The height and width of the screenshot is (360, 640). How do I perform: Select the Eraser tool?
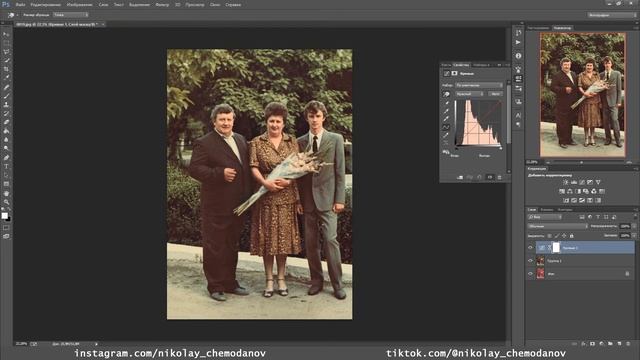point(6,122)
